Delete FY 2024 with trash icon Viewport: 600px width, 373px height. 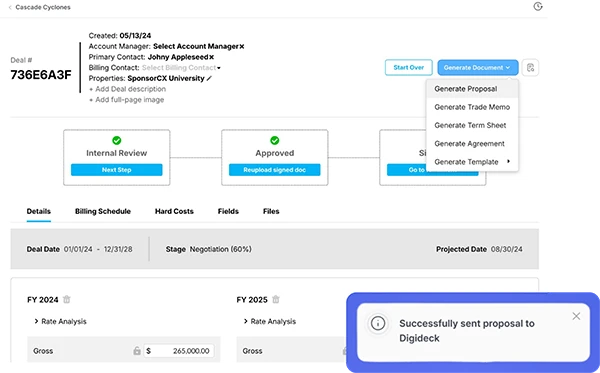click(67, 300)
